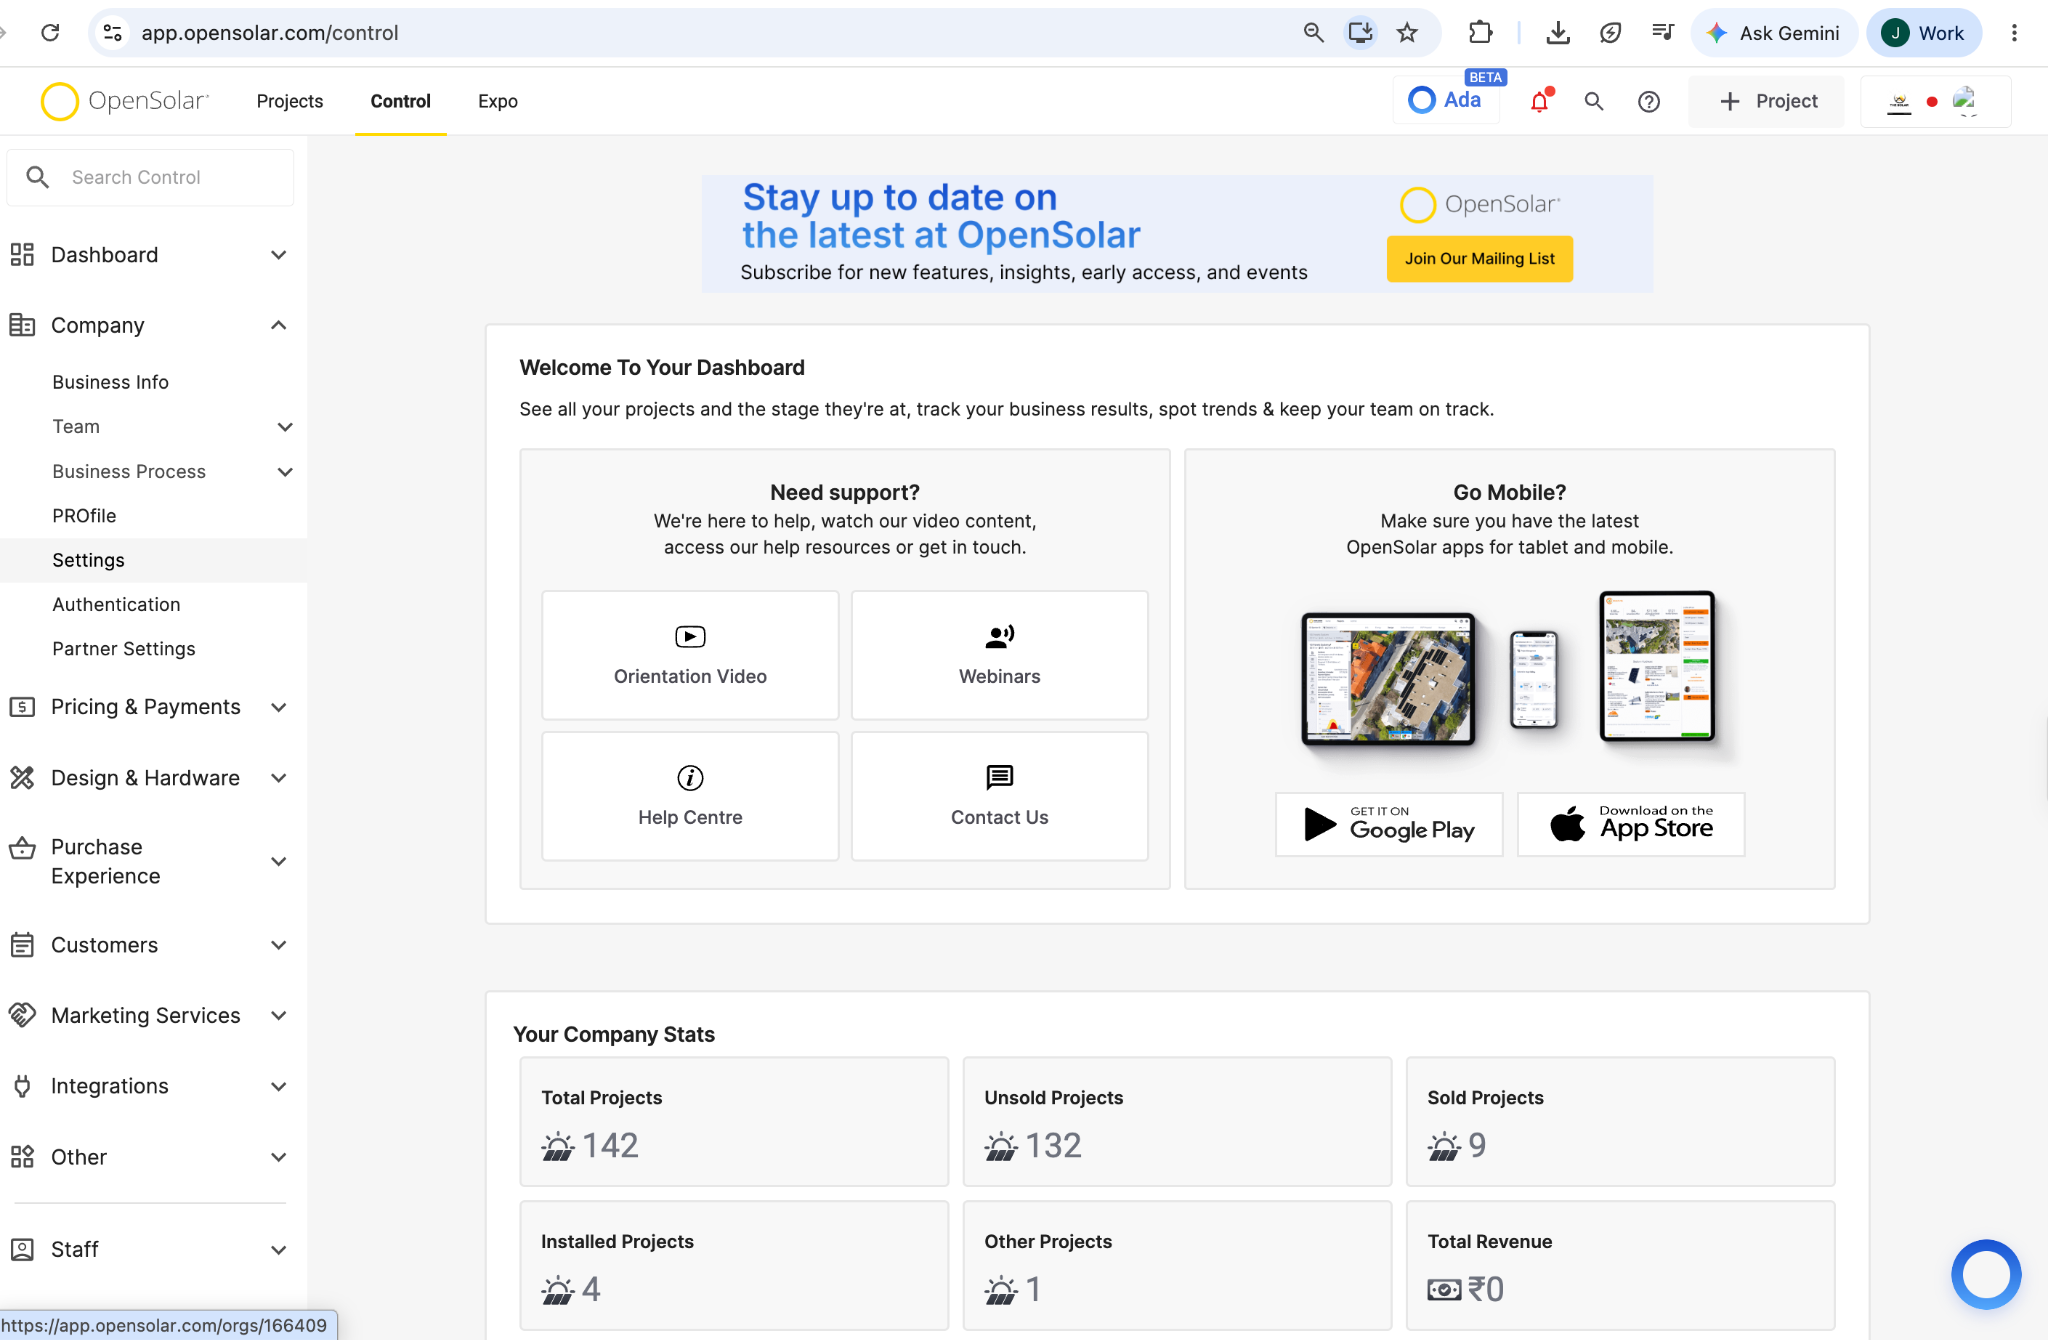Click the Integrations plug icon
Viewport: 2048px width, 1340px height.
[22, 1086]
